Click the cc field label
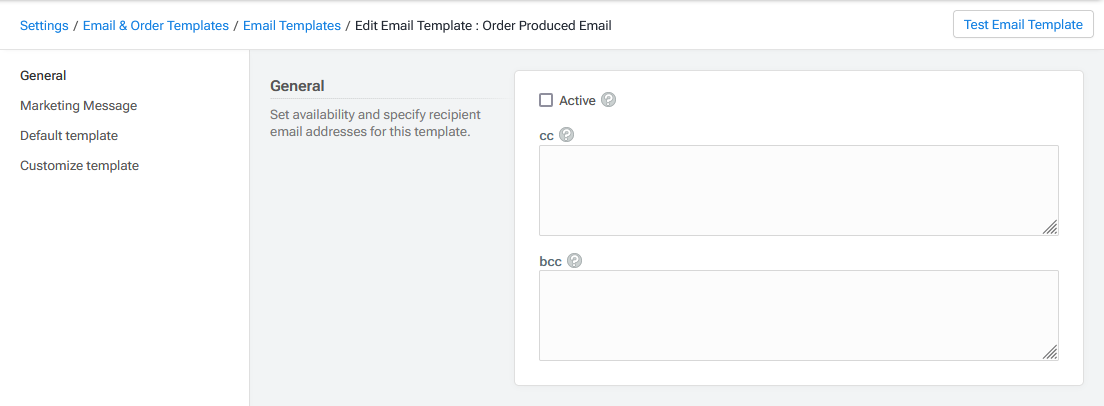The width and height of the screenshot is (1104, 406). pos(546,135)
